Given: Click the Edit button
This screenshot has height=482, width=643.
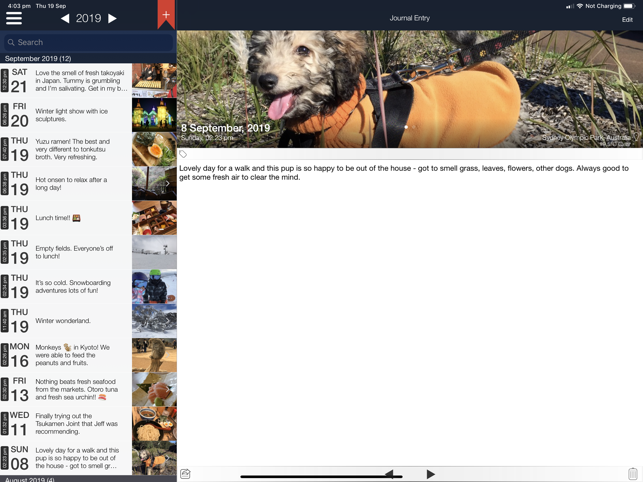Looking at the screenshot, I should pos(627,20).
